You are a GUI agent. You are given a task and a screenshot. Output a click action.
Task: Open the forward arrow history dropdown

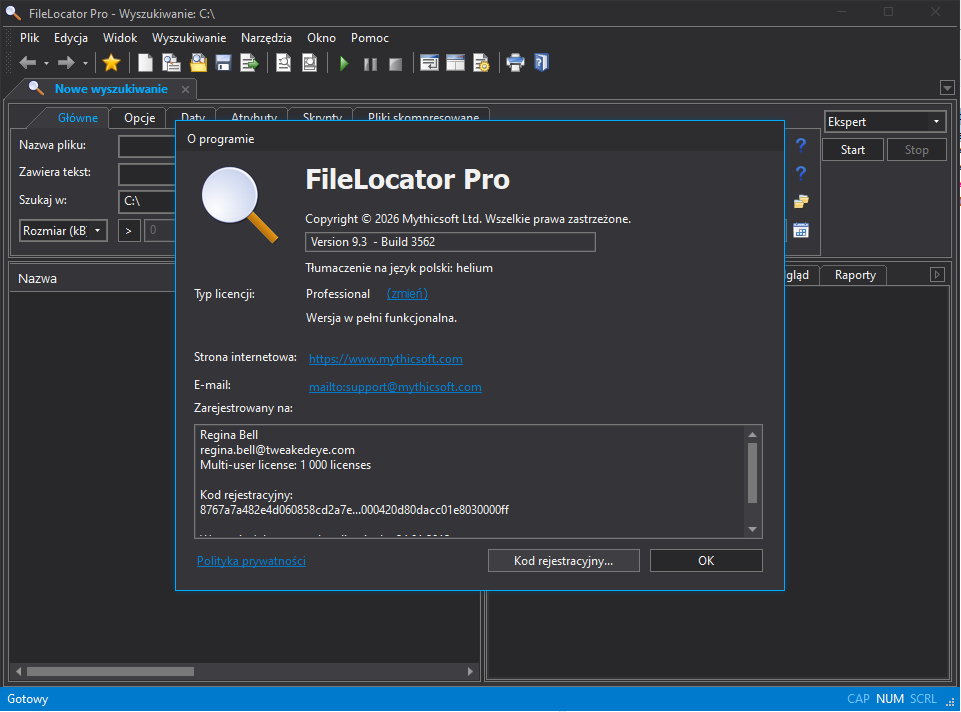tap(85, 63)
